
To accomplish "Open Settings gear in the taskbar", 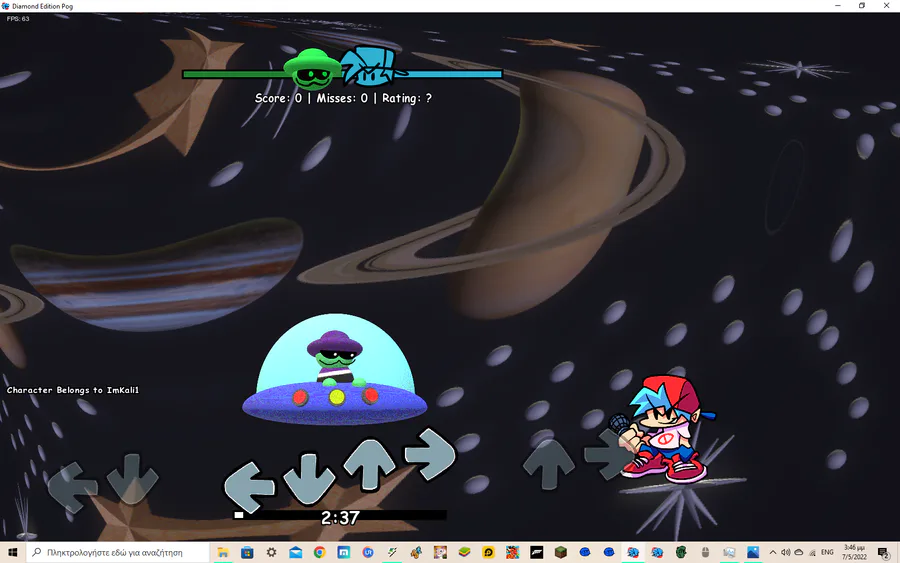I will click(271, 552).
